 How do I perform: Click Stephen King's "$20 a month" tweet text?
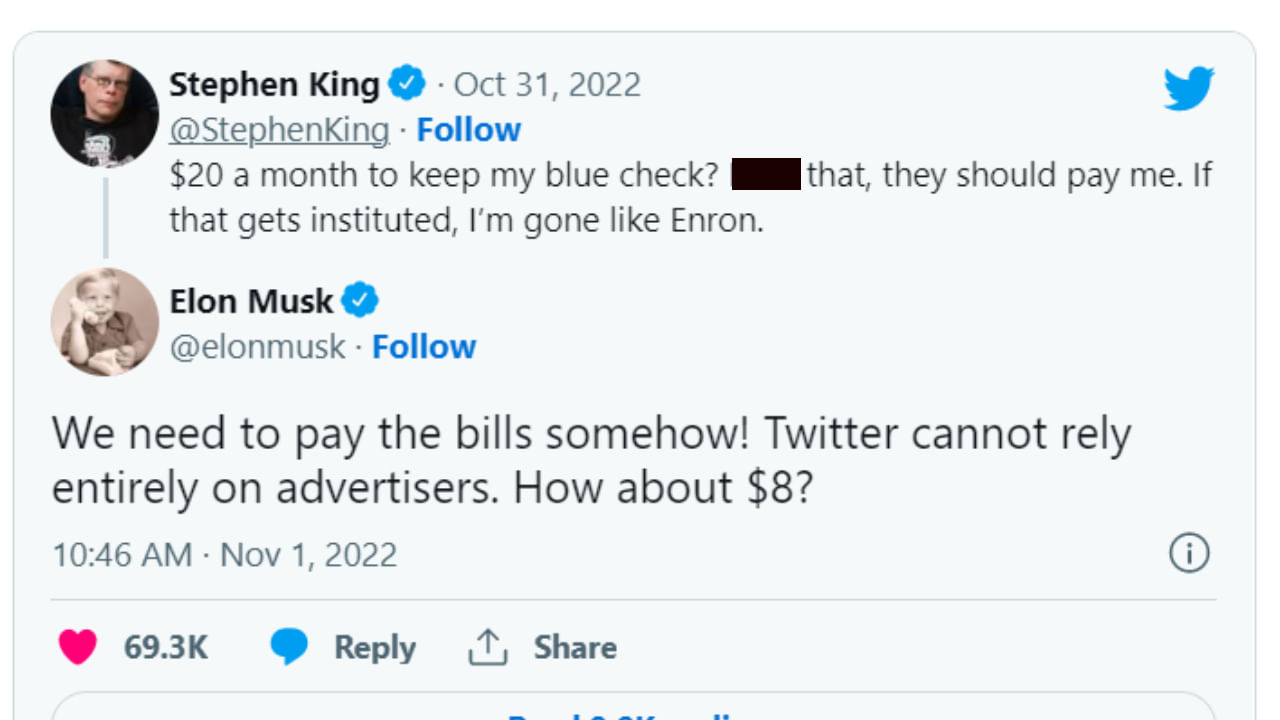point(444,176)
